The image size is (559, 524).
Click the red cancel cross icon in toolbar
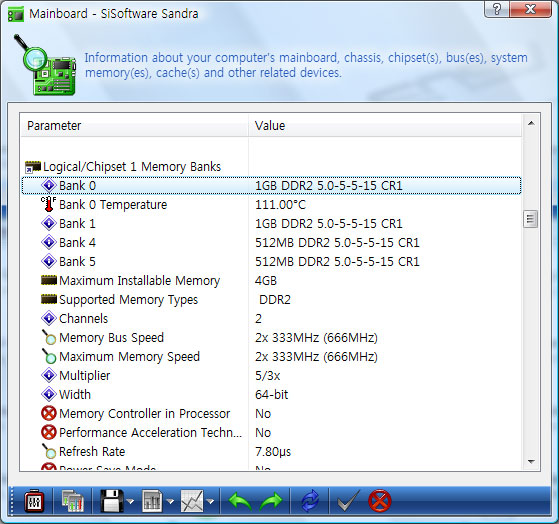[x=379, y=501]
